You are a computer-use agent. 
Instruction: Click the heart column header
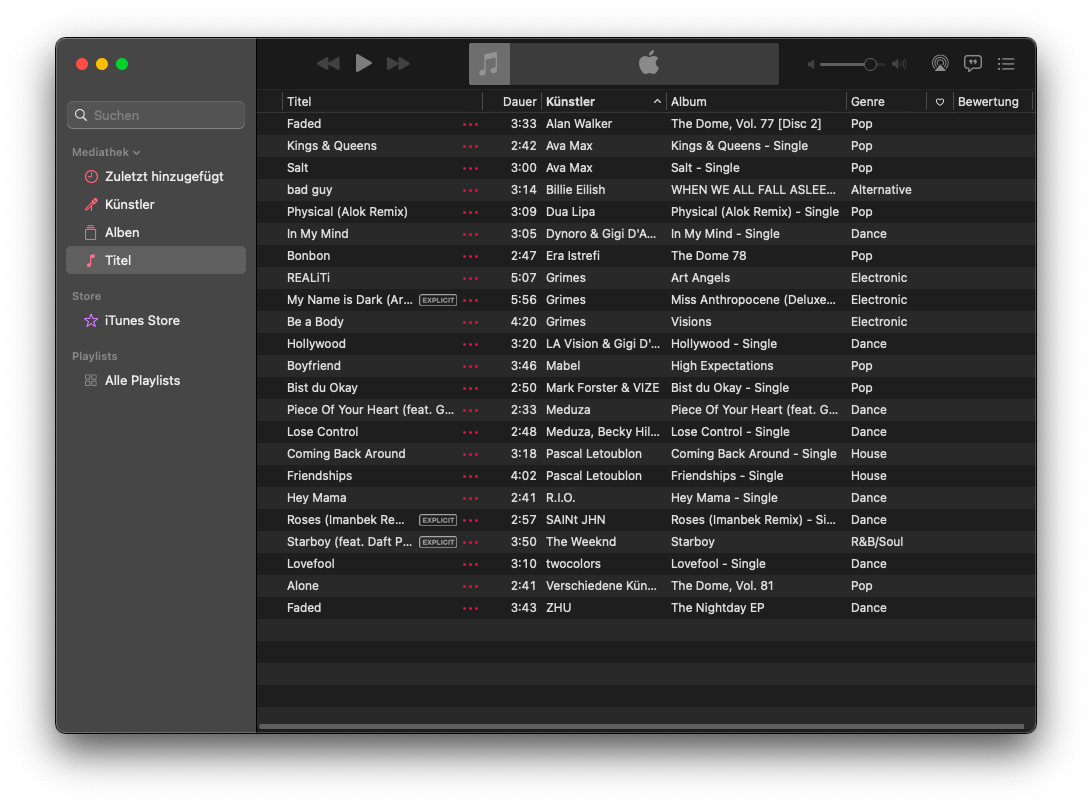[940, 102]
